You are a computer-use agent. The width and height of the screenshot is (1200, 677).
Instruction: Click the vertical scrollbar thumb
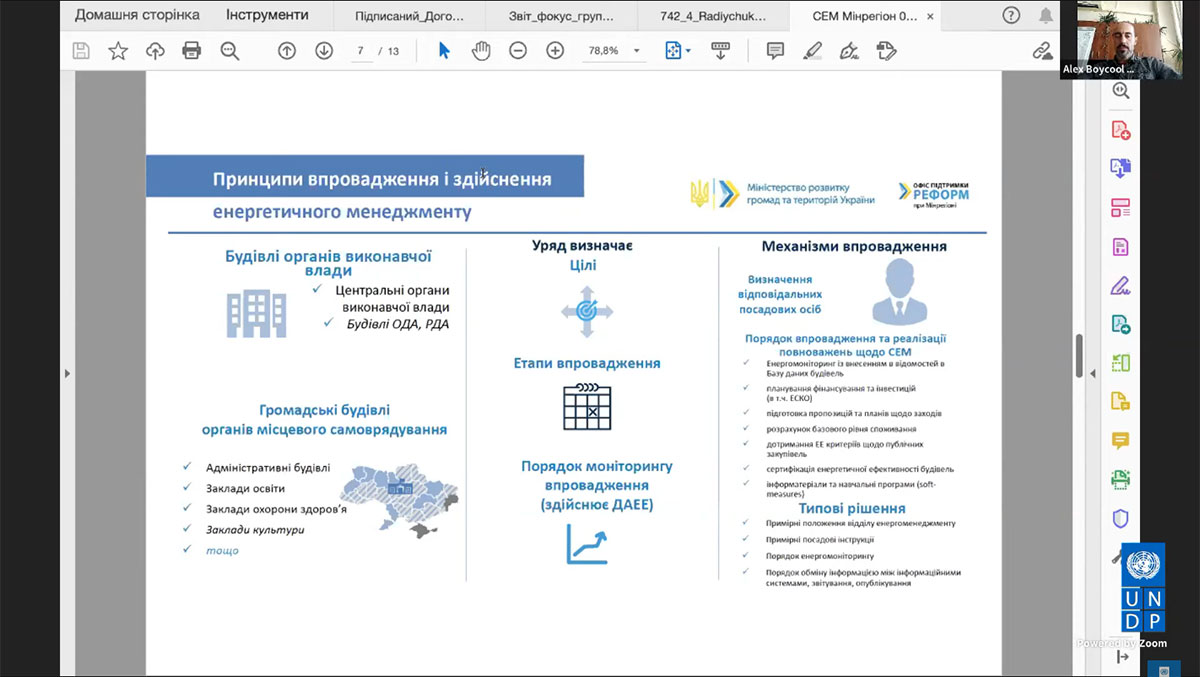click(x=1079, y=355)
